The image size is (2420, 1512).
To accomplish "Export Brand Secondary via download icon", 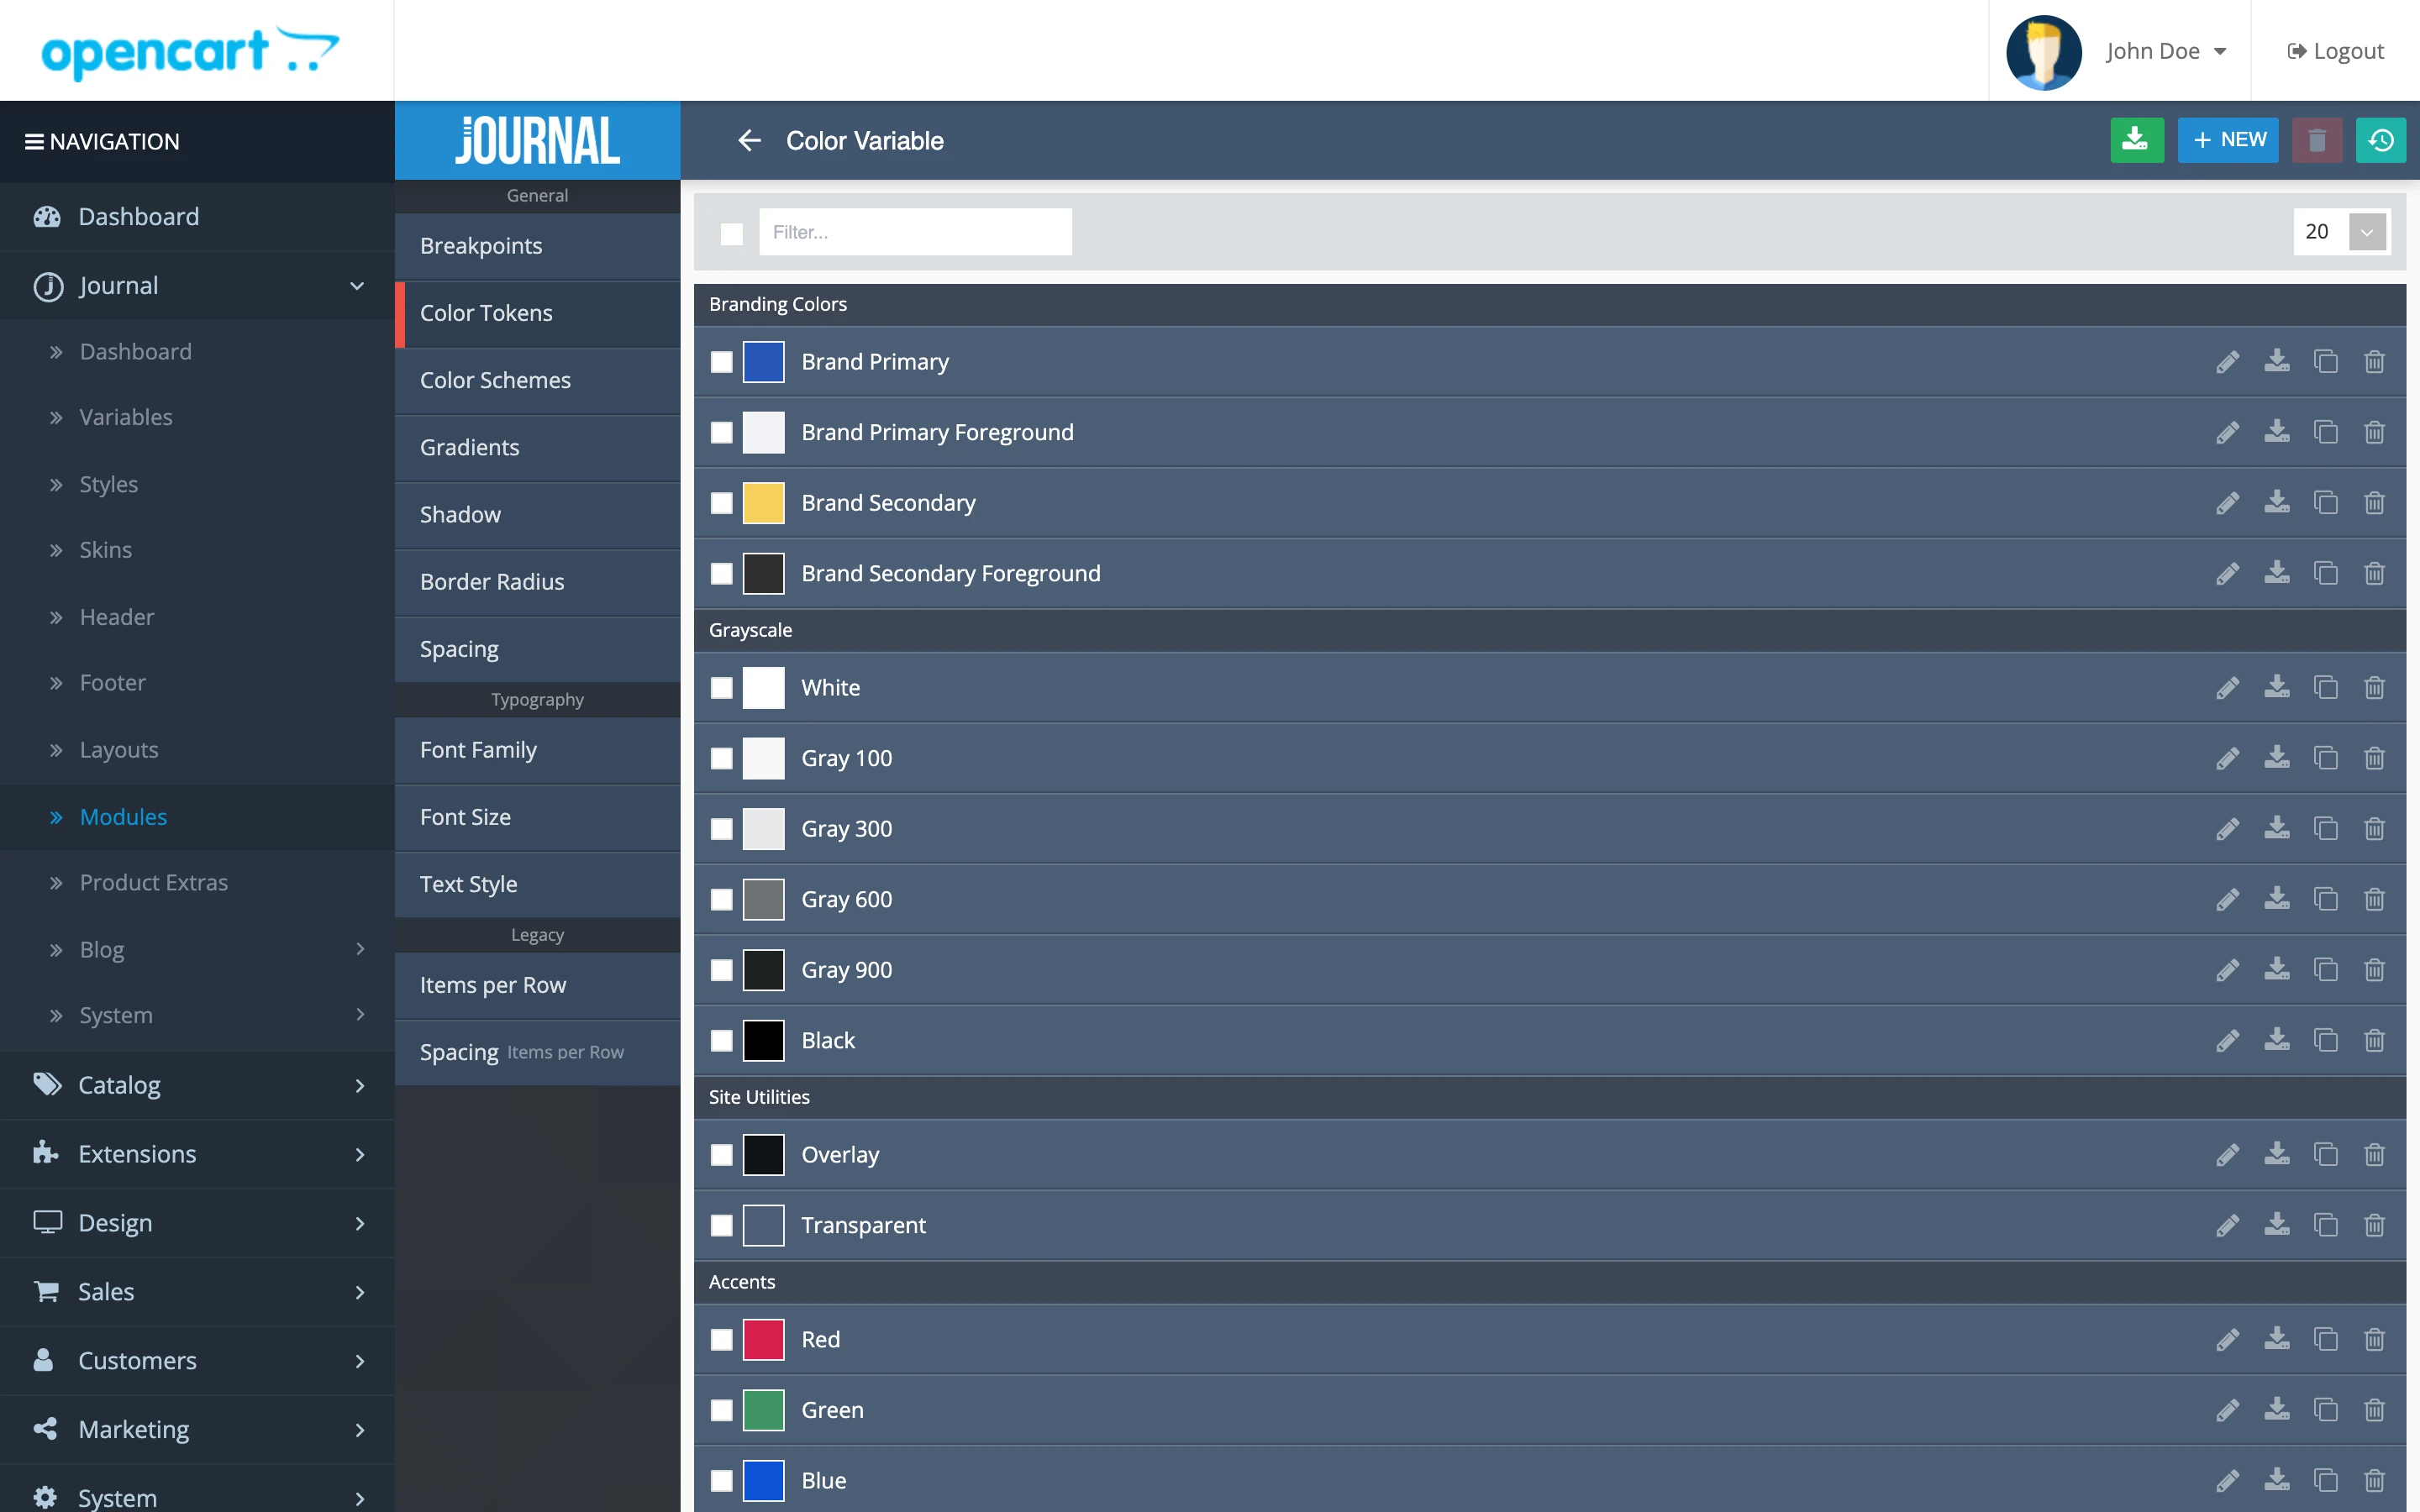I will pyautogui.click(x=2277, y=503).
